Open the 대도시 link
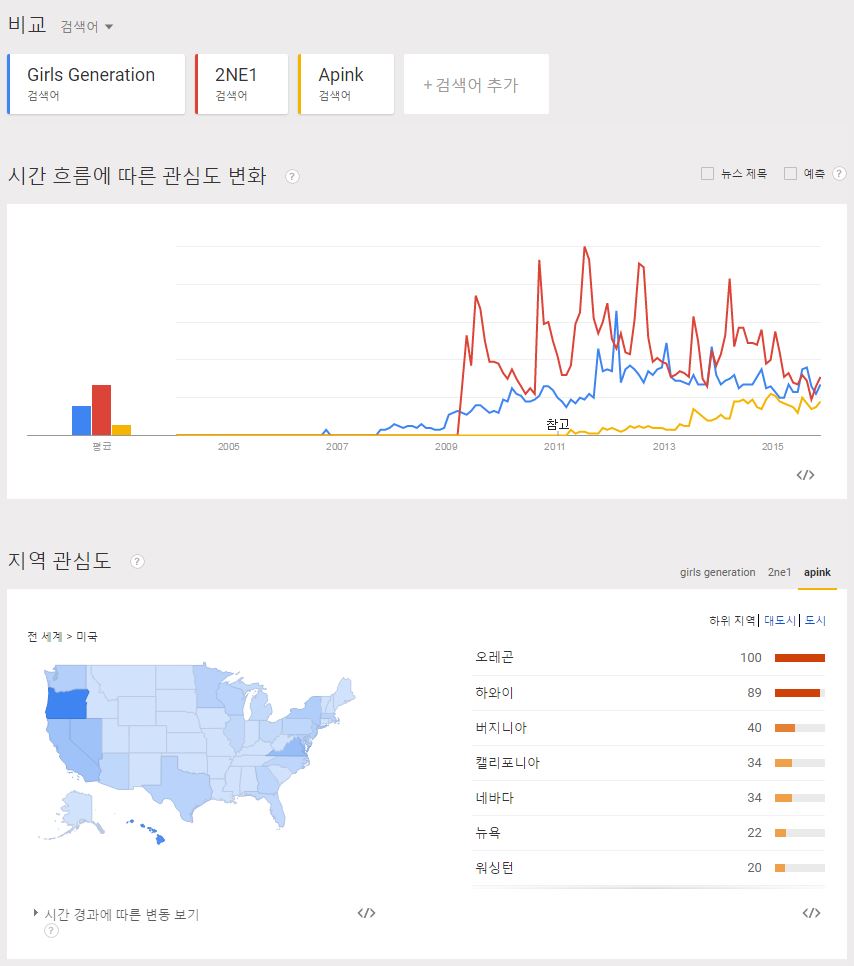This screenshot has width=854, height=966. (x=779, y=620)
